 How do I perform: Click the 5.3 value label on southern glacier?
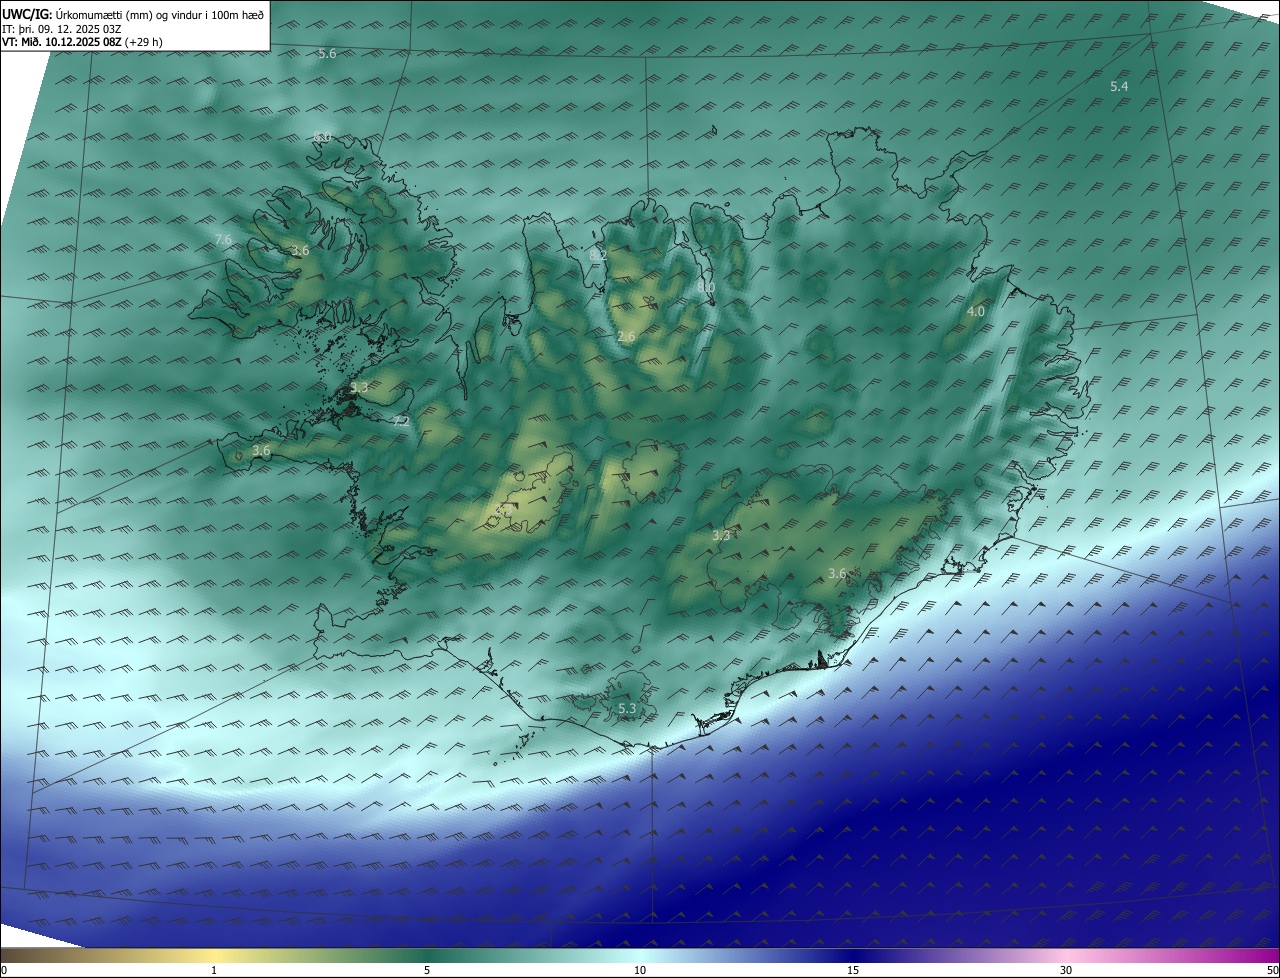coord(627,709)
